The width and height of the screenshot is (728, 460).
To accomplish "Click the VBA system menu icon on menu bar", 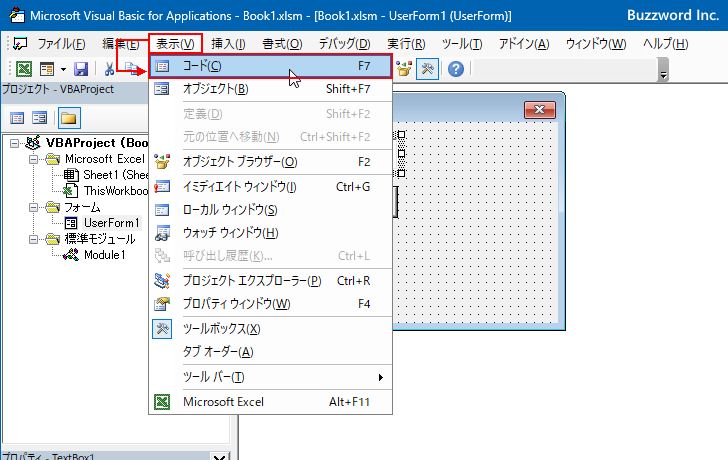I will [20, 44].
